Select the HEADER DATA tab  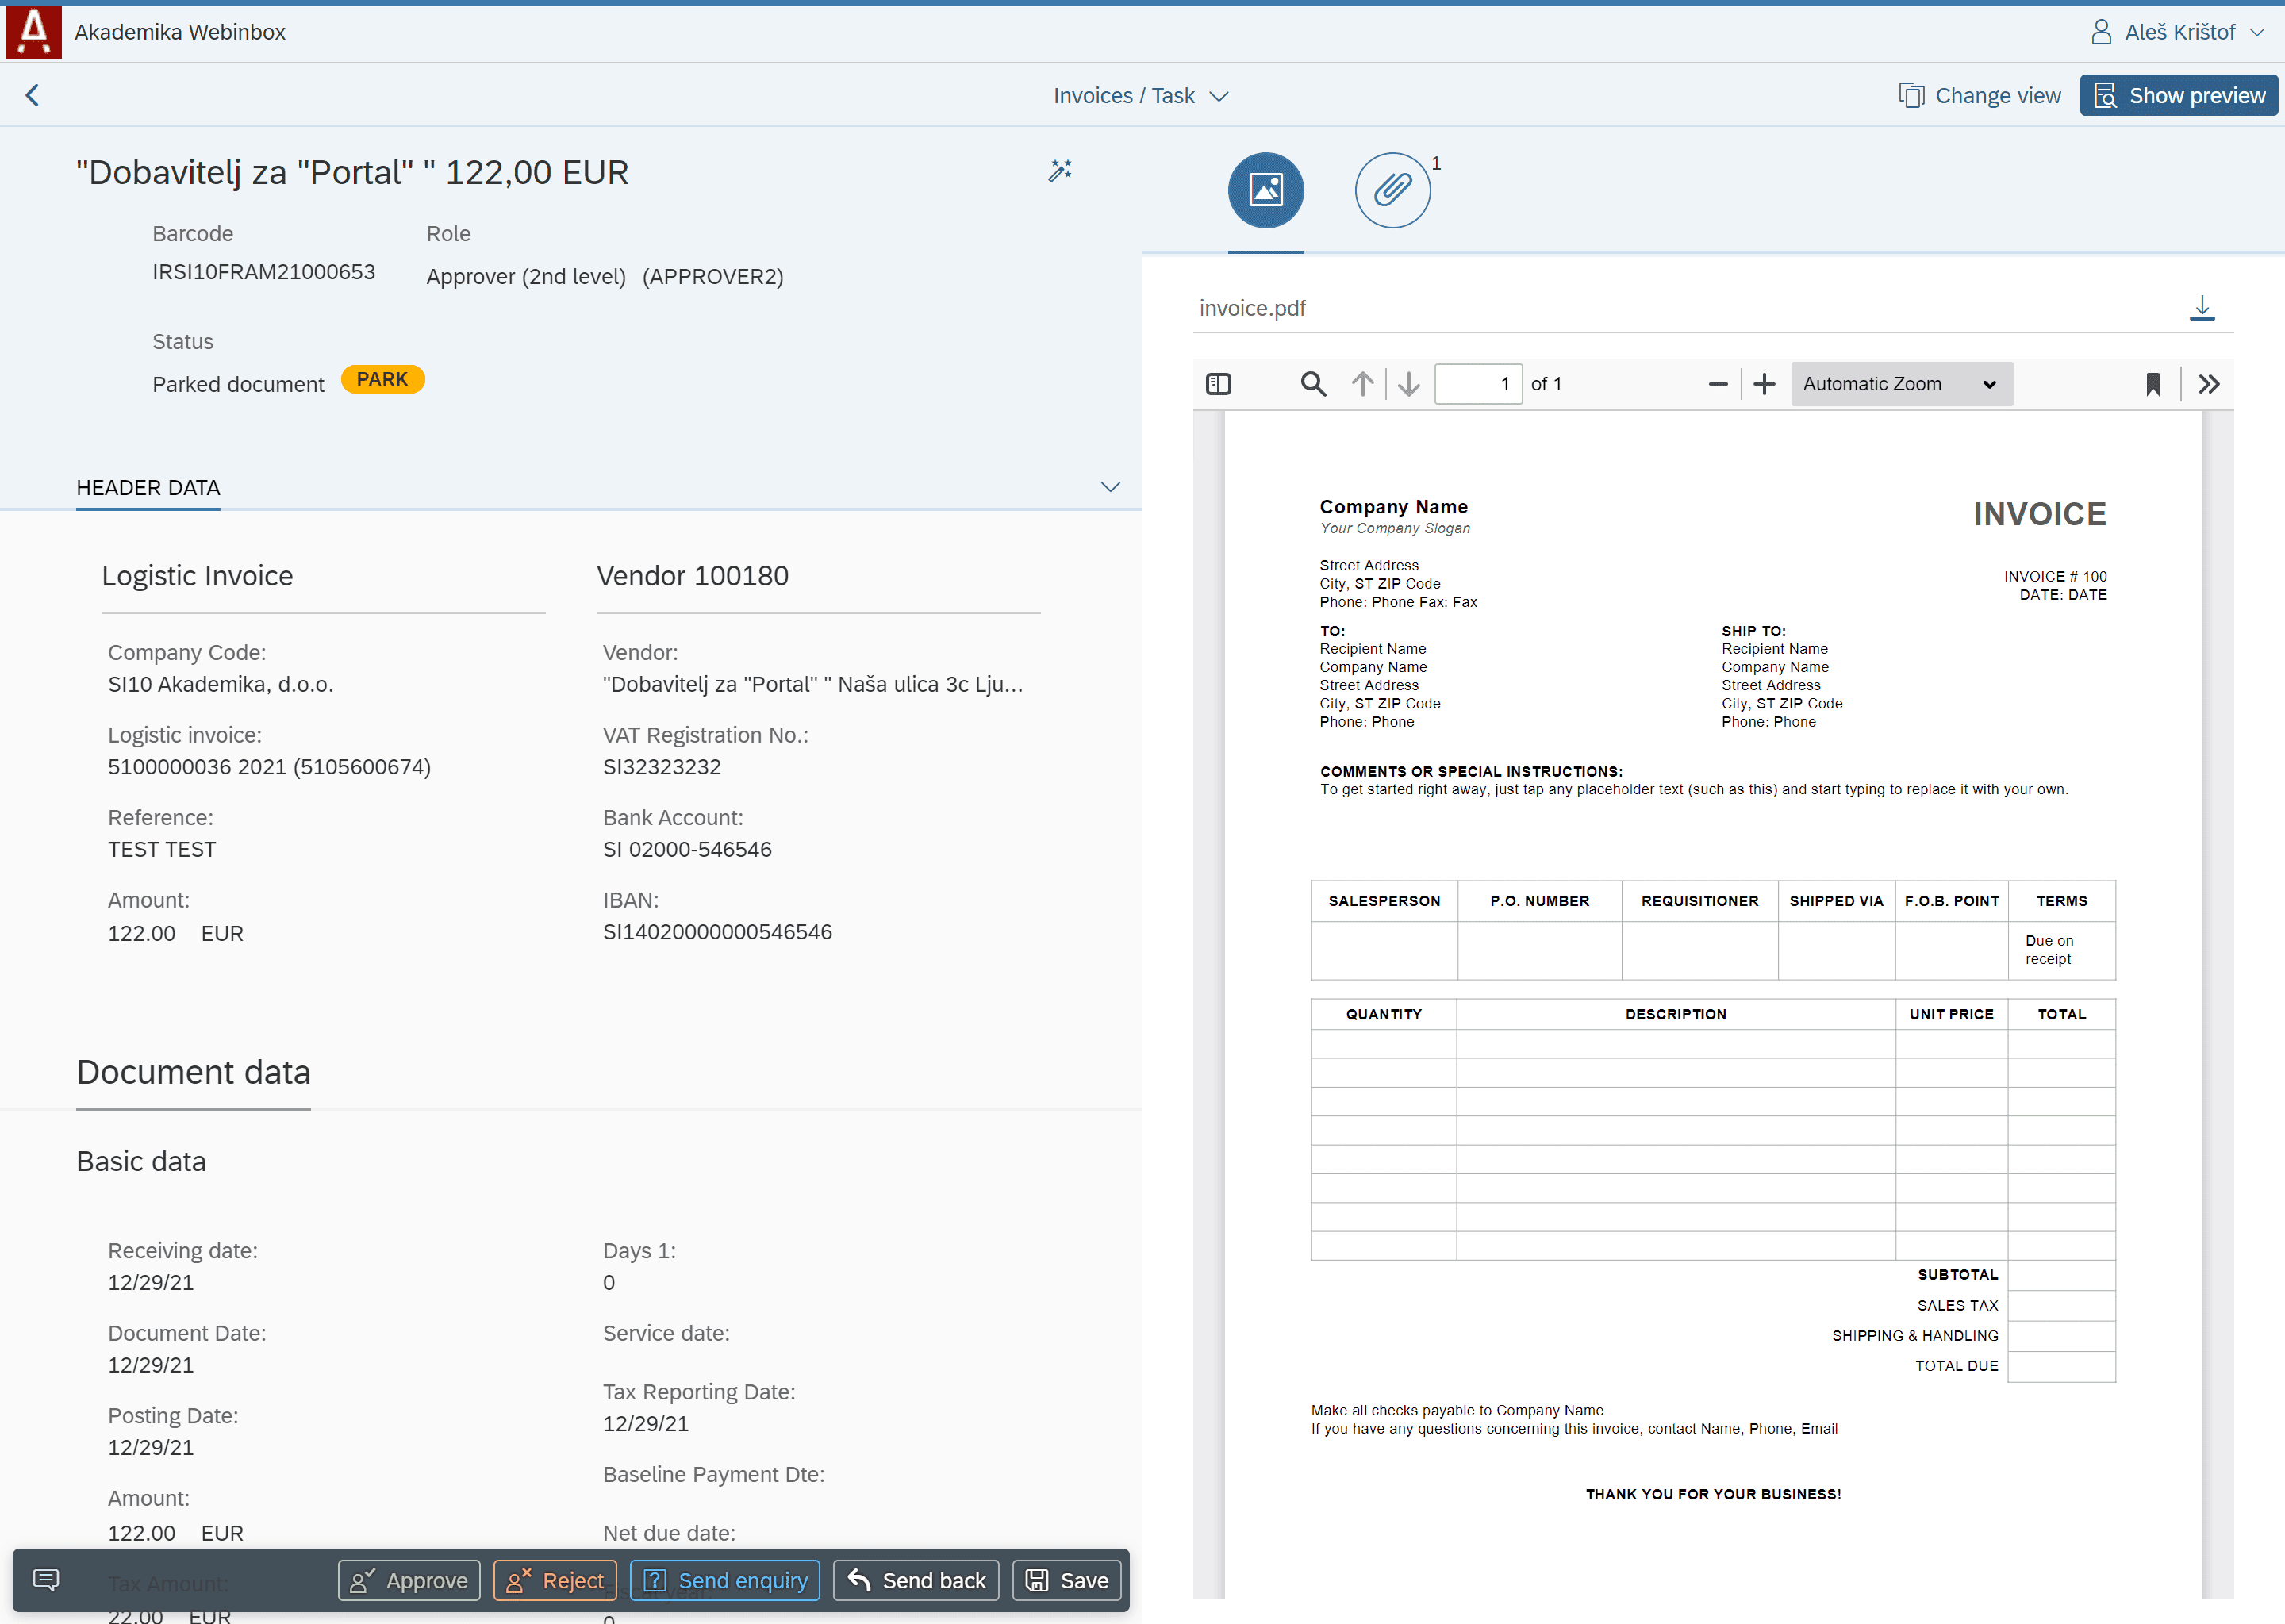148,488
